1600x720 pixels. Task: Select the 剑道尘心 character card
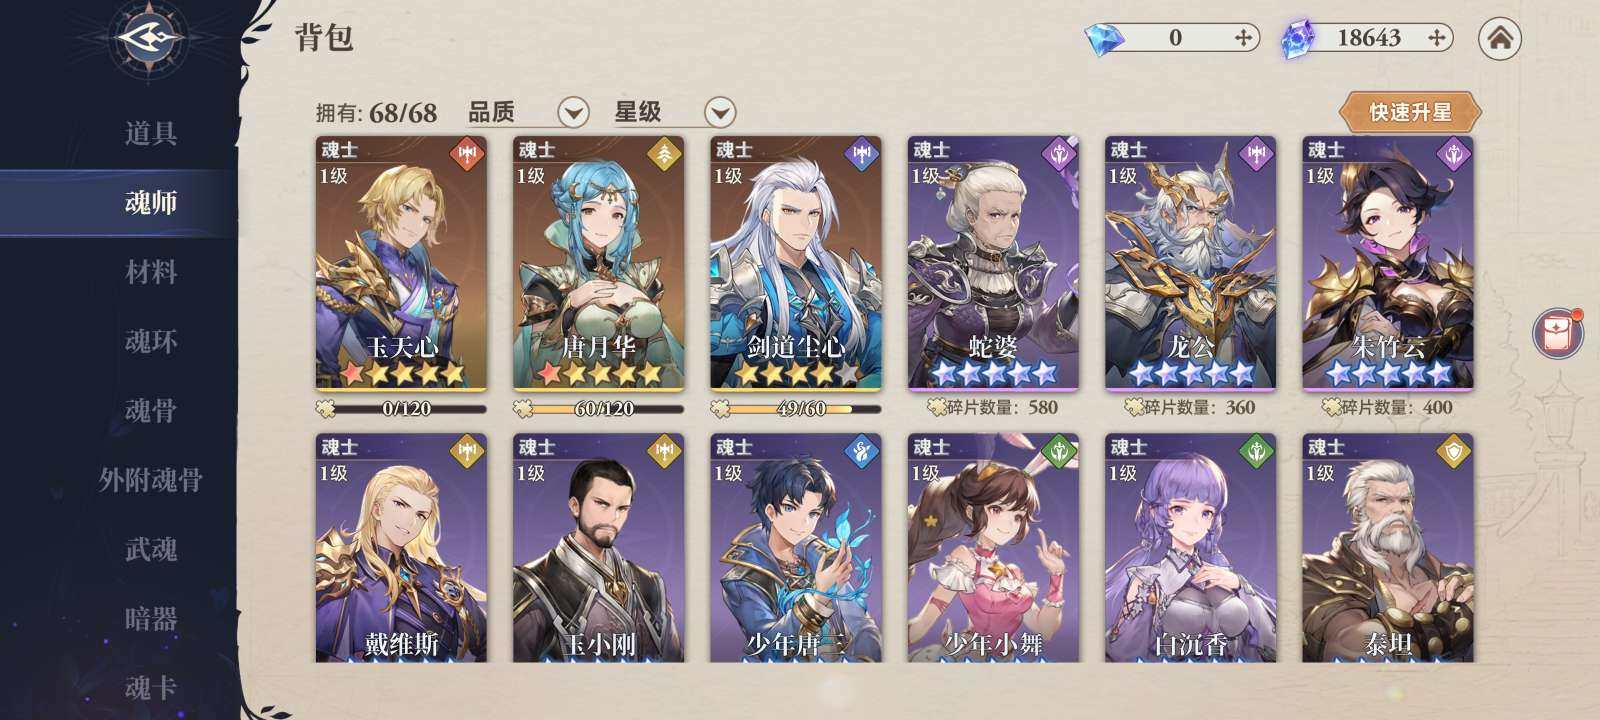pos(796,263)
